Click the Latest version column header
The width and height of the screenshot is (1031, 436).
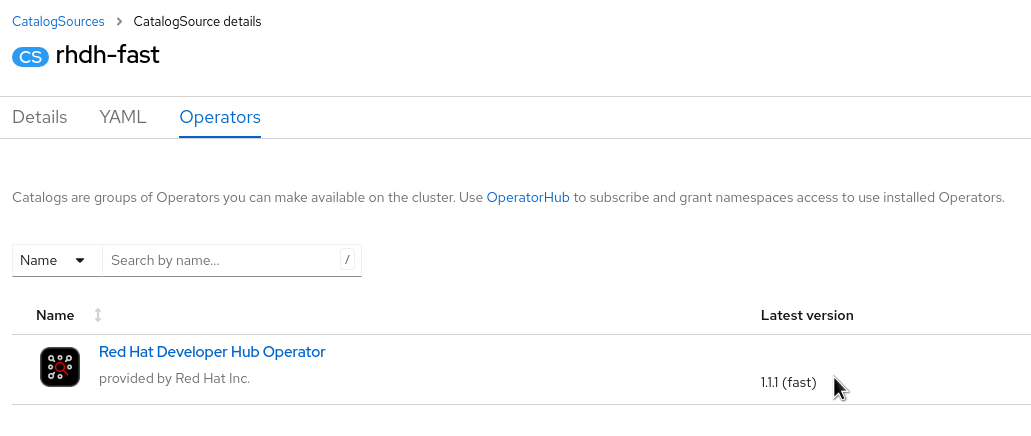point(807,315)
